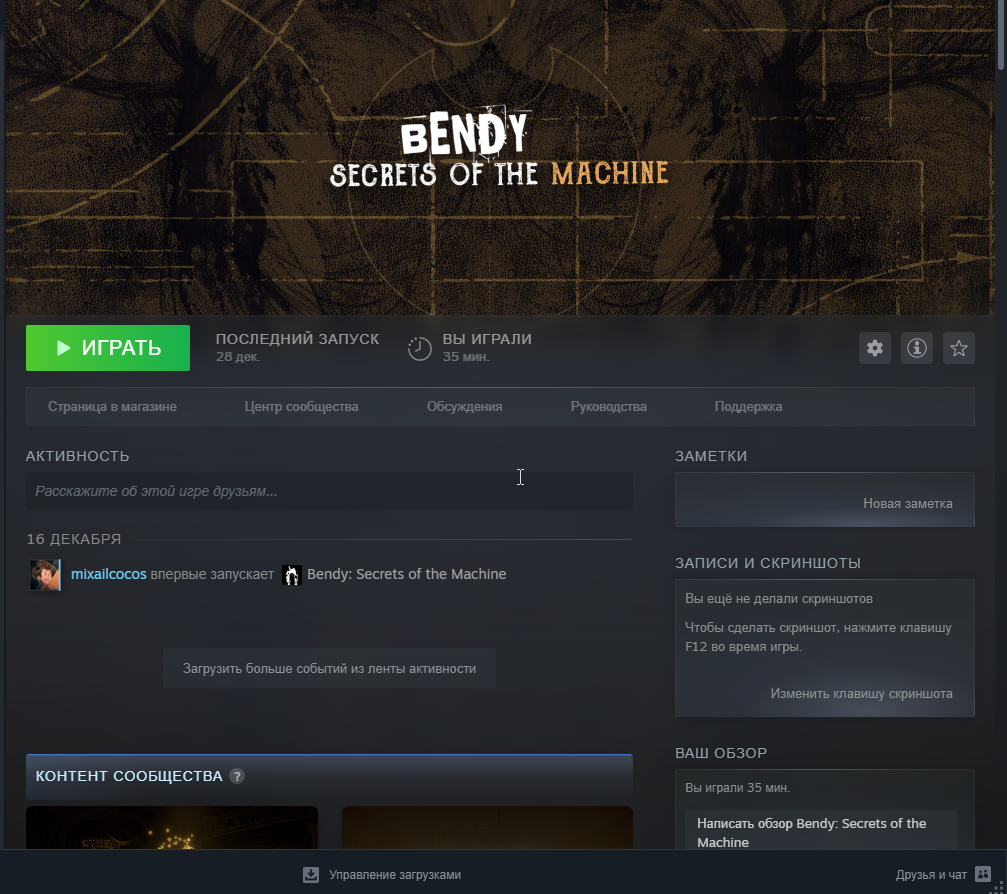This screenshot has height=894, width=1007.
Task: Add game to favorites star icon
Action: (959, 348)
